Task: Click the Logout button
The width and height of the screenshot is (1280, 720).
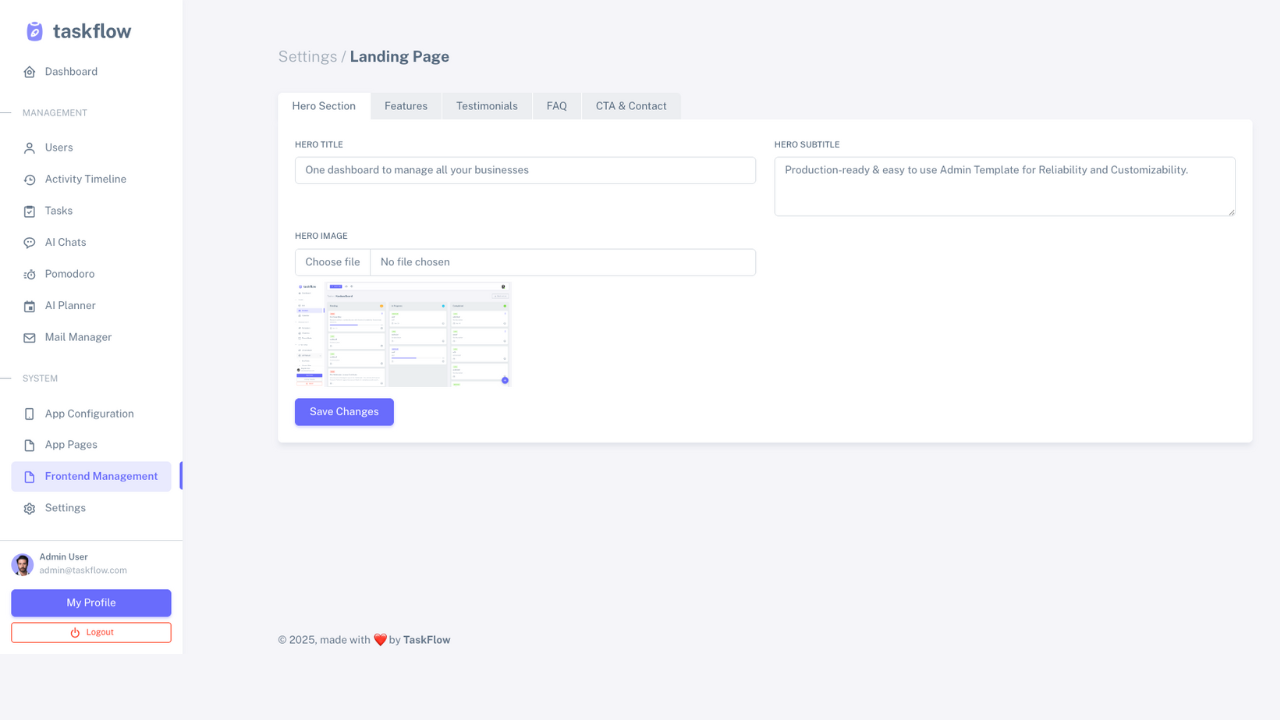Action: (x=91, y=632)
